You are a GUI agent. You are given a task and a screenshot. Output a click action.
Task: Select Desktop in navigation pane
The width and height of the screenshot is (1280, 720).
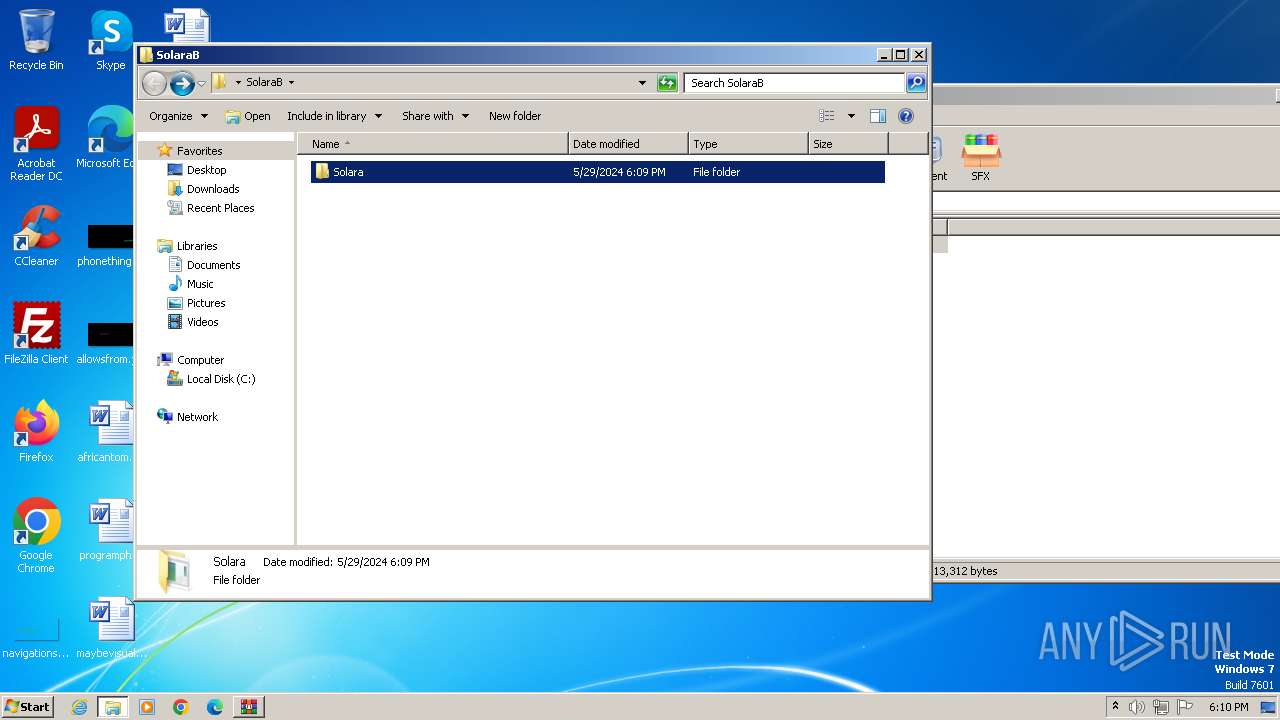[x=206, y=170]
